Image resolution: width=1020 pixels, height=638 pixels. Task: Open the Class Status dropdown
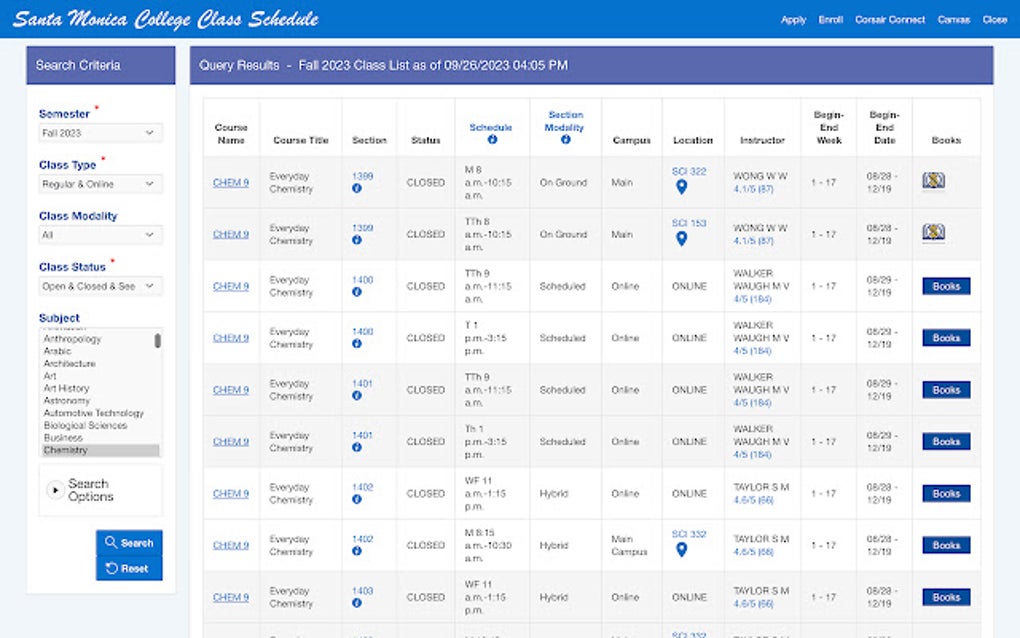pyautogui.click(x=100, y=286)
